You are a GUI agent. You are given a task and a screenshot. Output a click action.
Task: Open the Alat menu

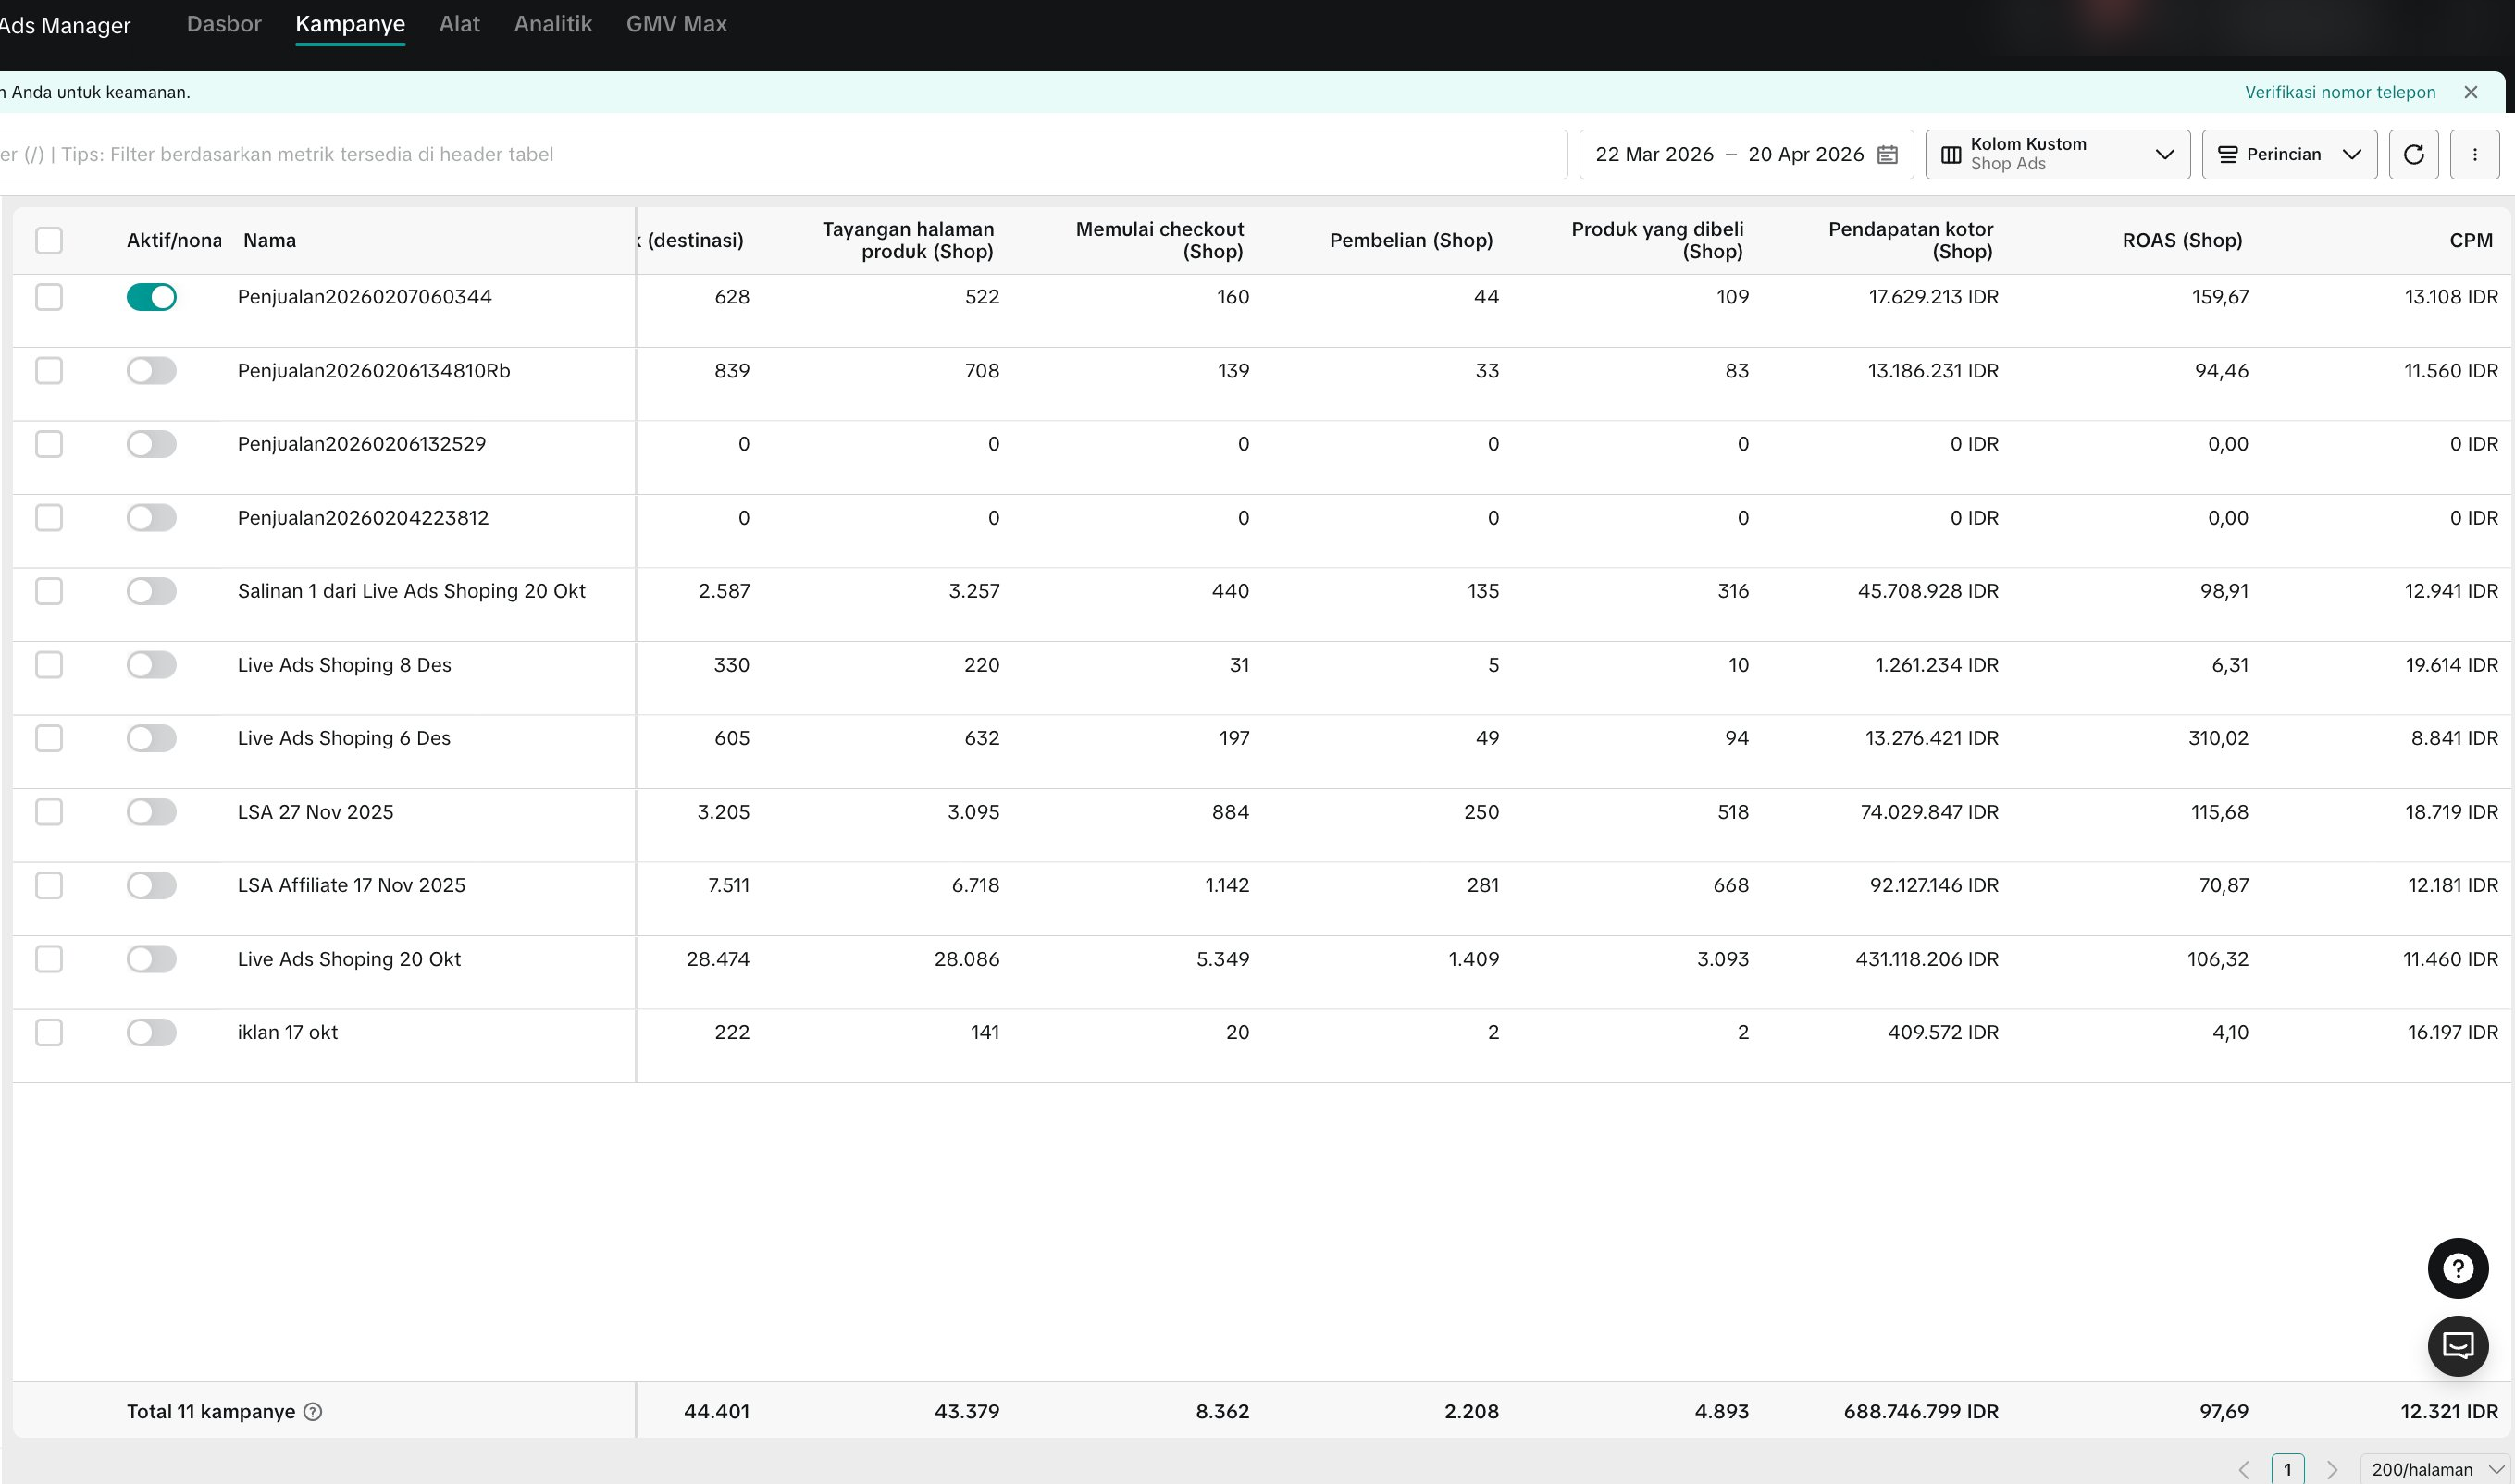point(459,24)
